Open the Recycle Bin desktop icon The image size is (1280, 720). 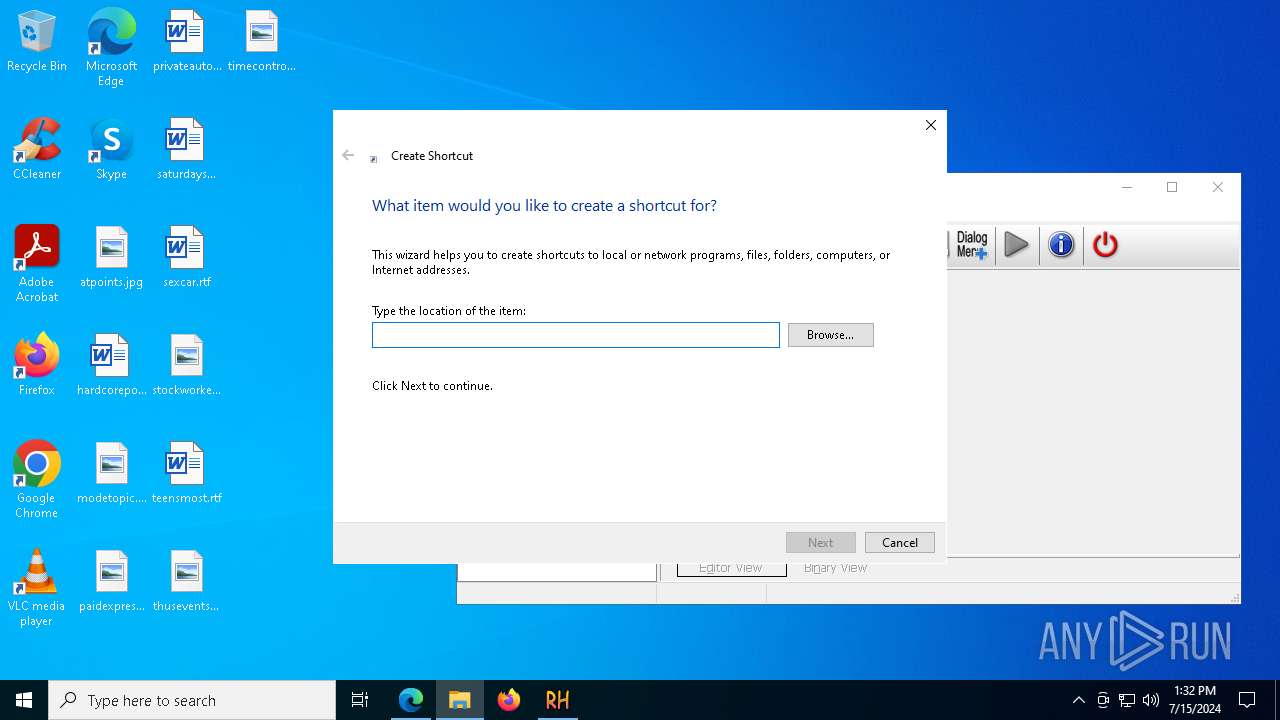tap(37, 42)
